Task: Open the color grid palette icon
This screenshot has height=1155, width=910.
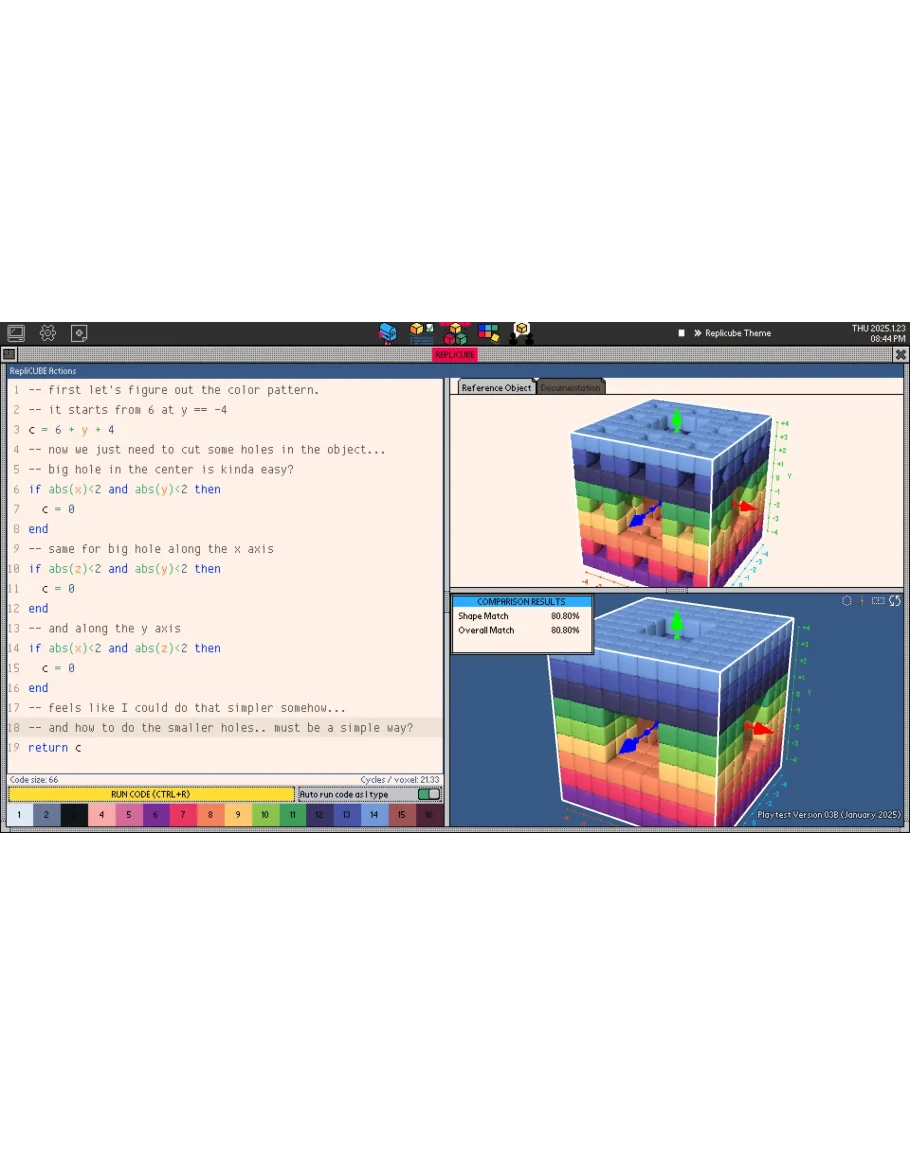Action: 488,333
